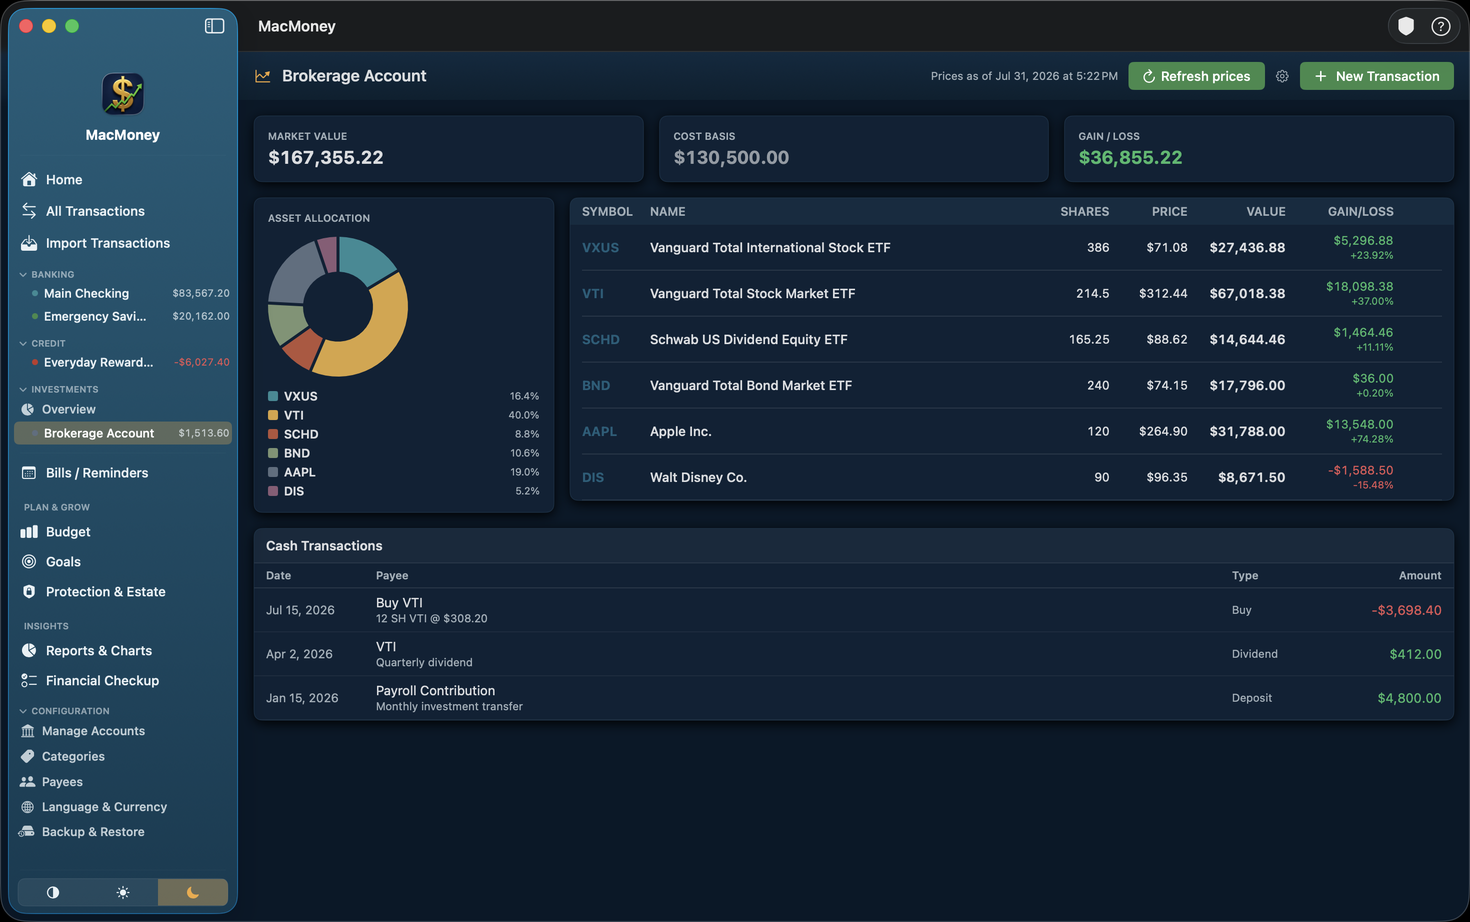
Task: Open the Goals label
Action: tap(63, 562)
